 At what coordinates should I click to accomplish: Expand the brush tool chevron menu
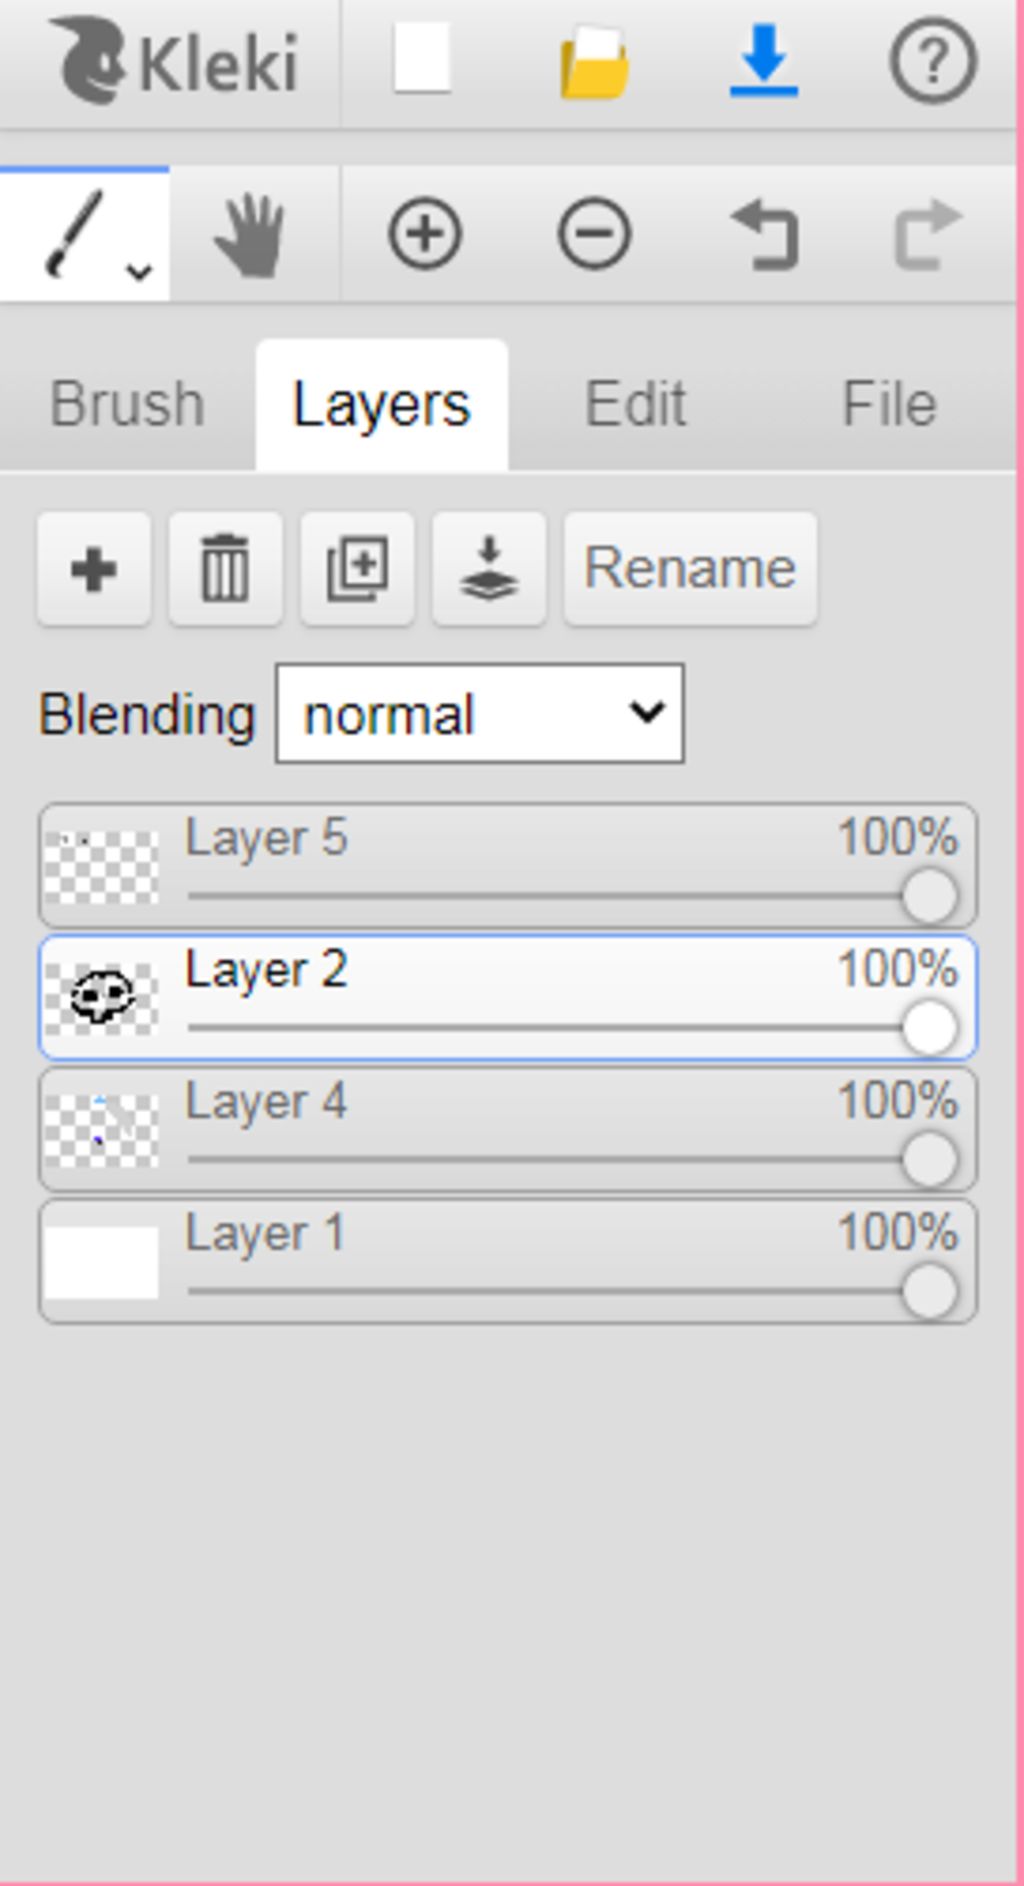pyautogui.click(x=139, y=270)
